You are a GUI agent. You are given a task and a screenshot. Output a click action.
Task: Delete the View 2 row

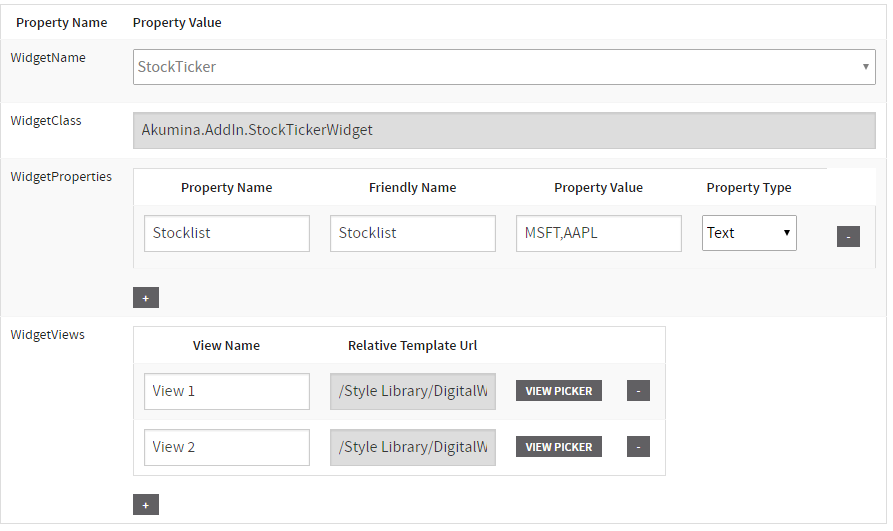tap(638, 447)
